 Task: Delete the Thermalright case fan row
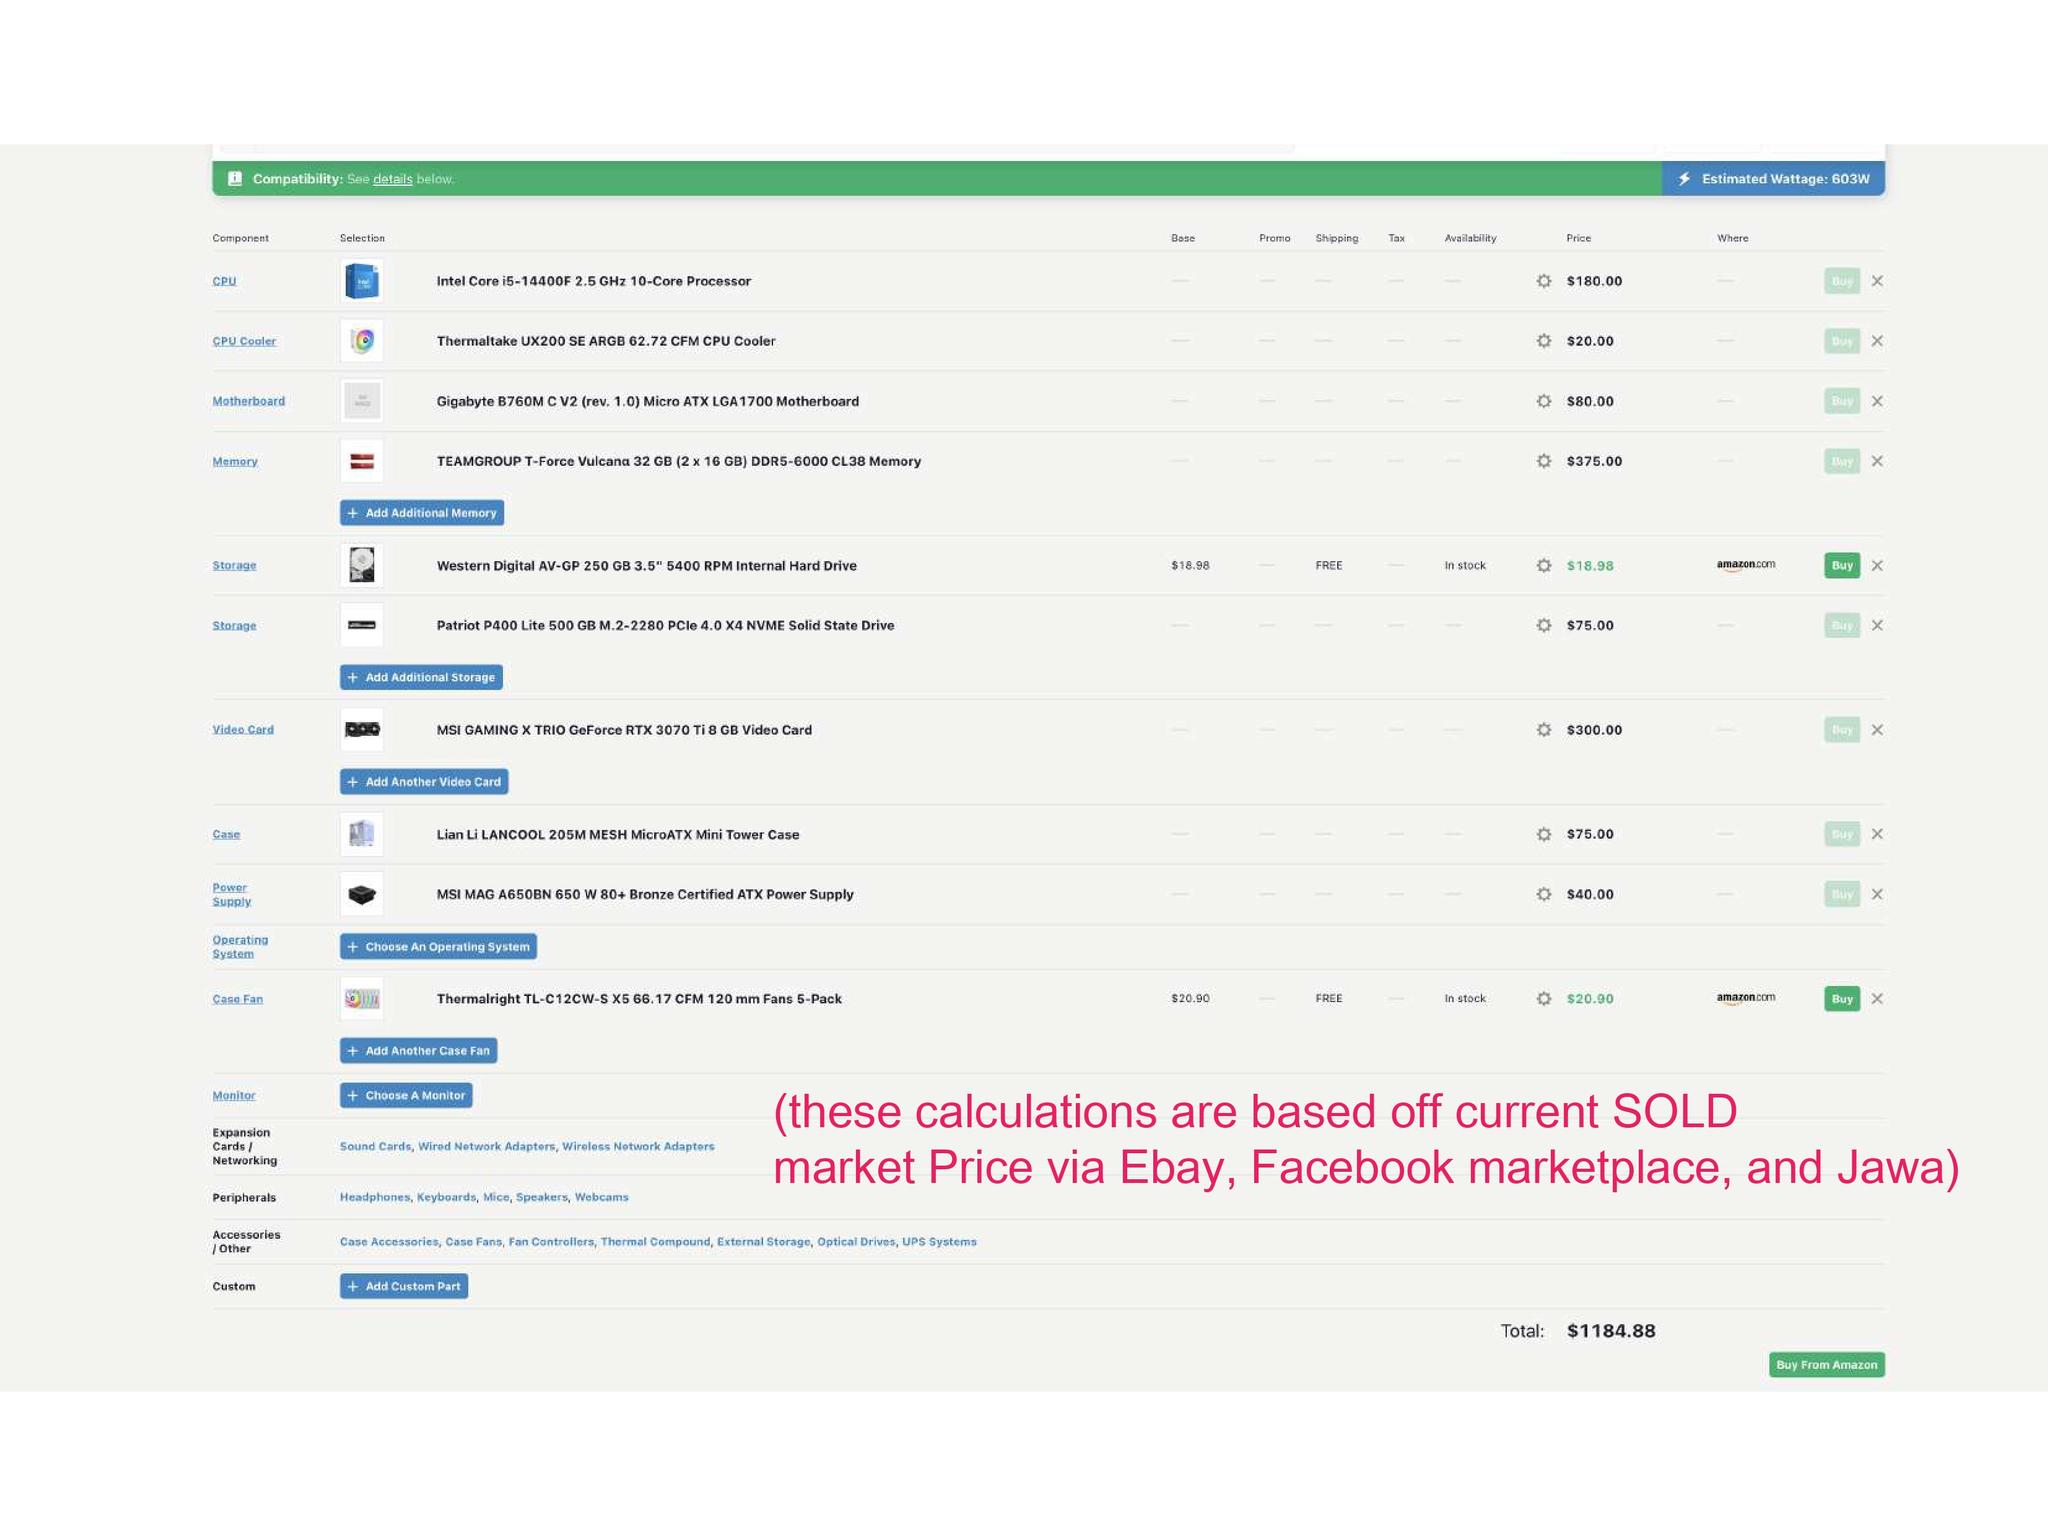point(1877,998)
